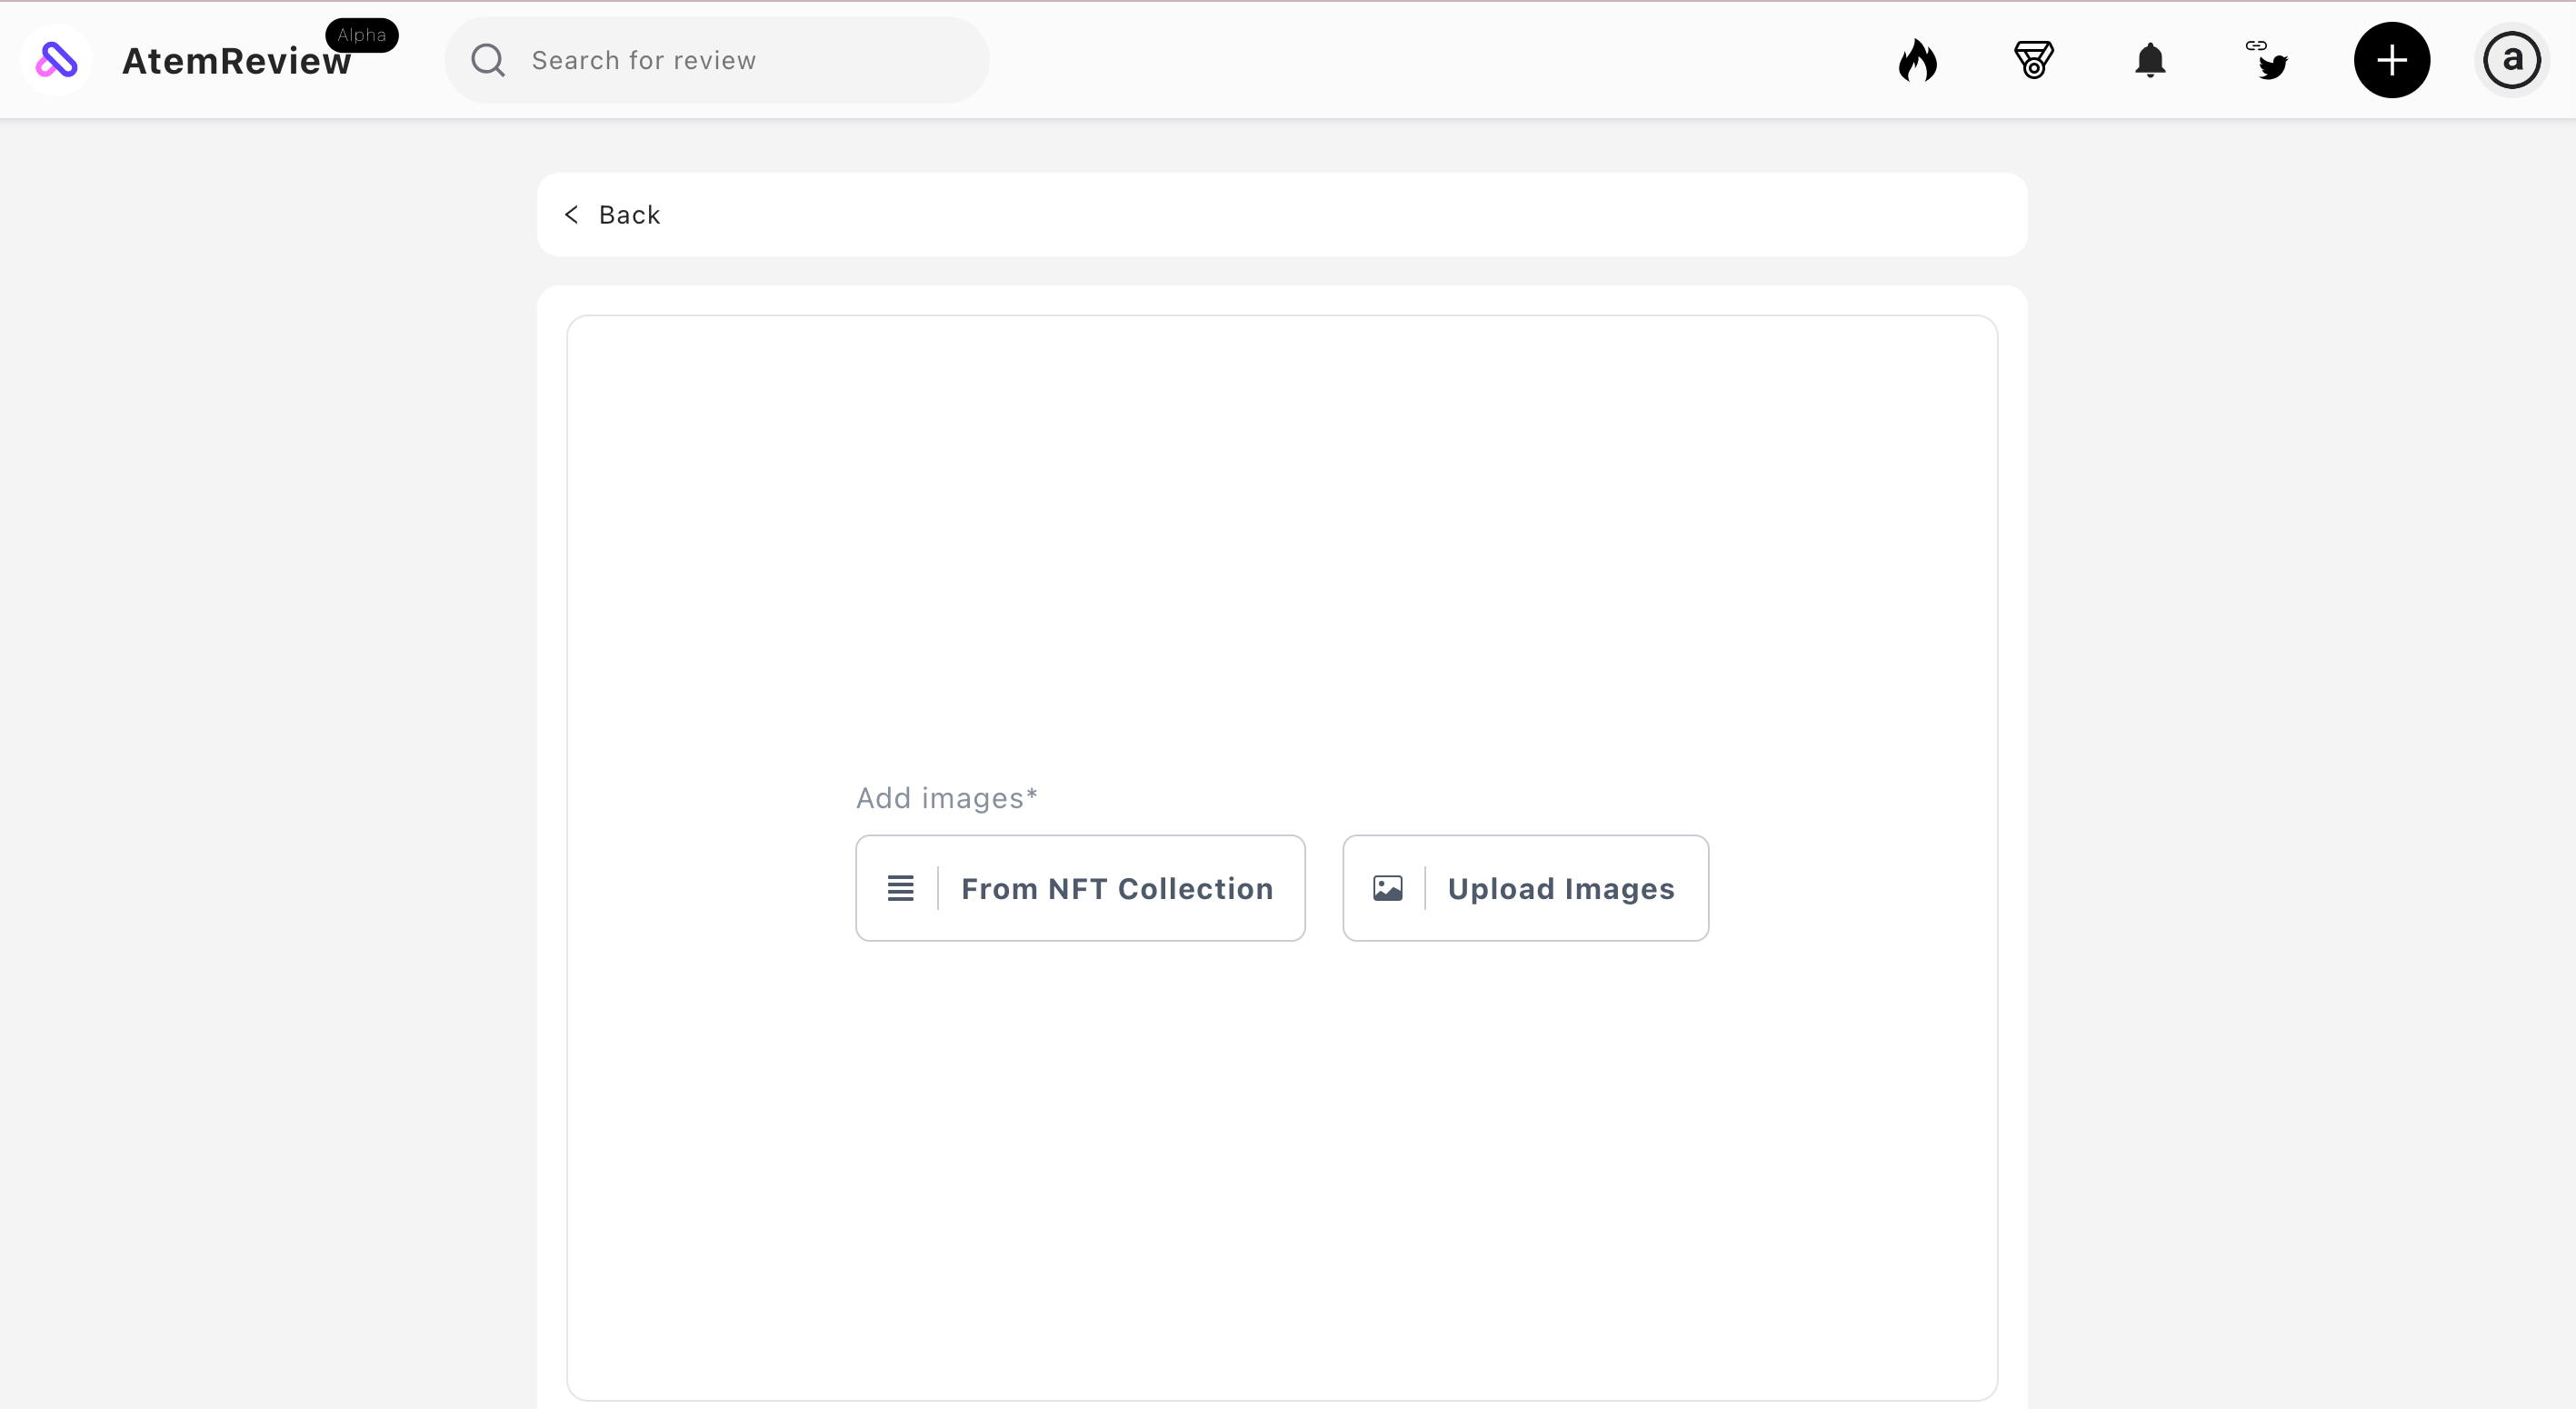This screenshot has width=2576, height=1409.
Task: Open the profile avatar 'a' menu
Action: [x=2511, y=60]
